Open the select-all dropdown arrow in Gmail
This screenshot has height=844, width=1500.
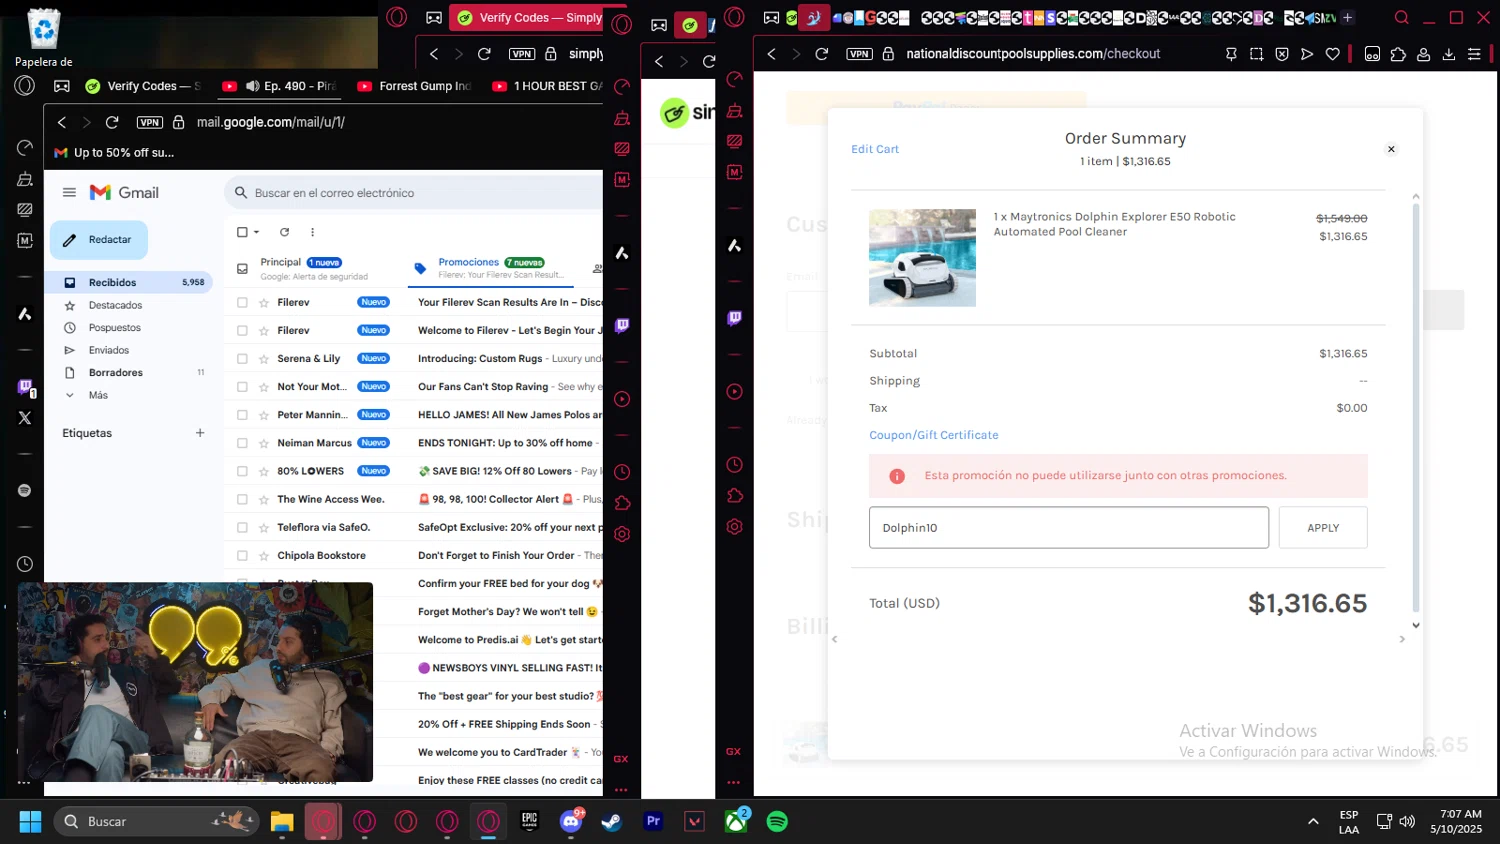coord(257,232)
